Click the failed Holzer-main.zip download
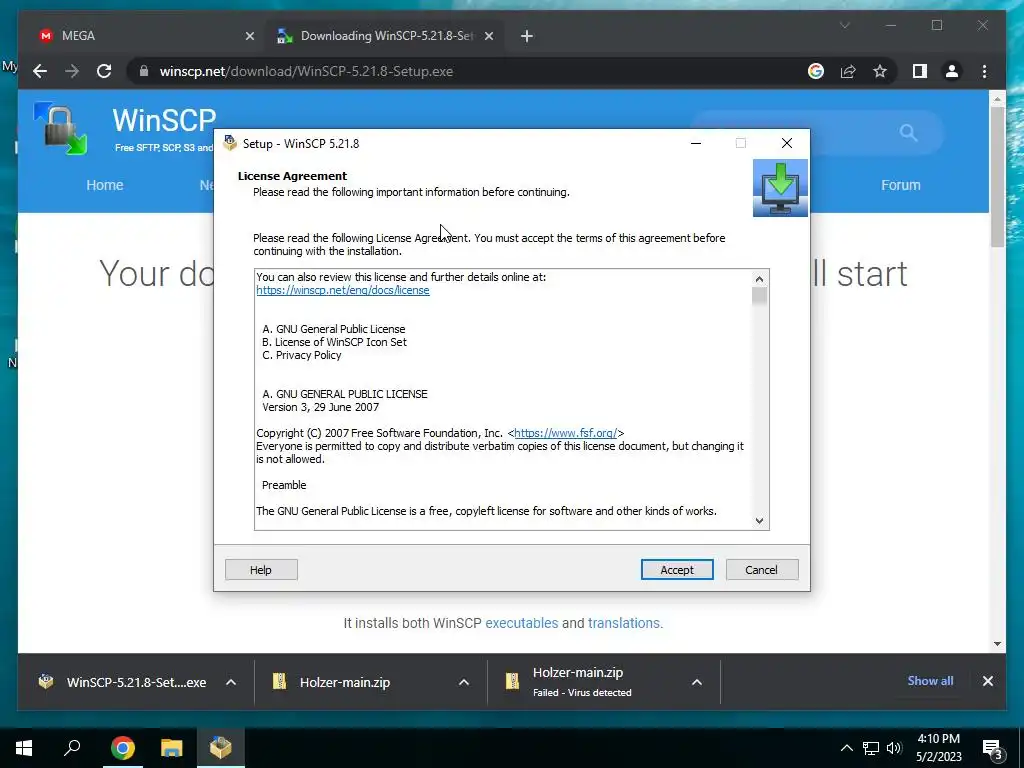This screenshot has width=1024, height=768. pos(578,682)
